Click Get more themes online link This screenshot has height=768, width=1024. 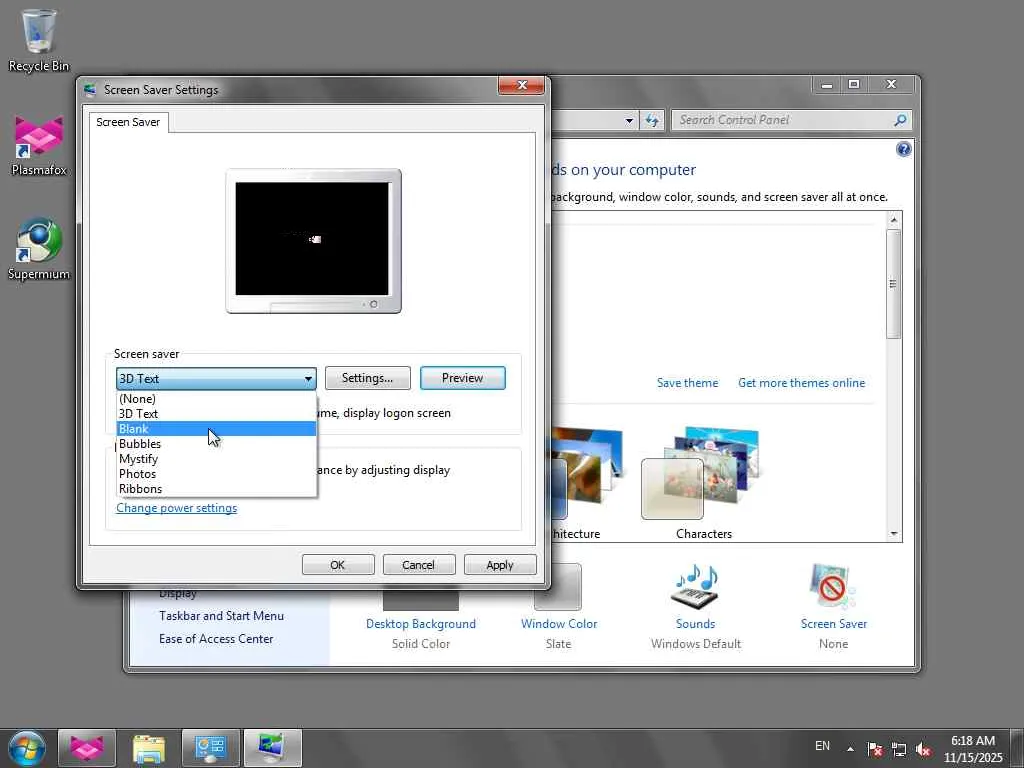click(x=801, y=383)
